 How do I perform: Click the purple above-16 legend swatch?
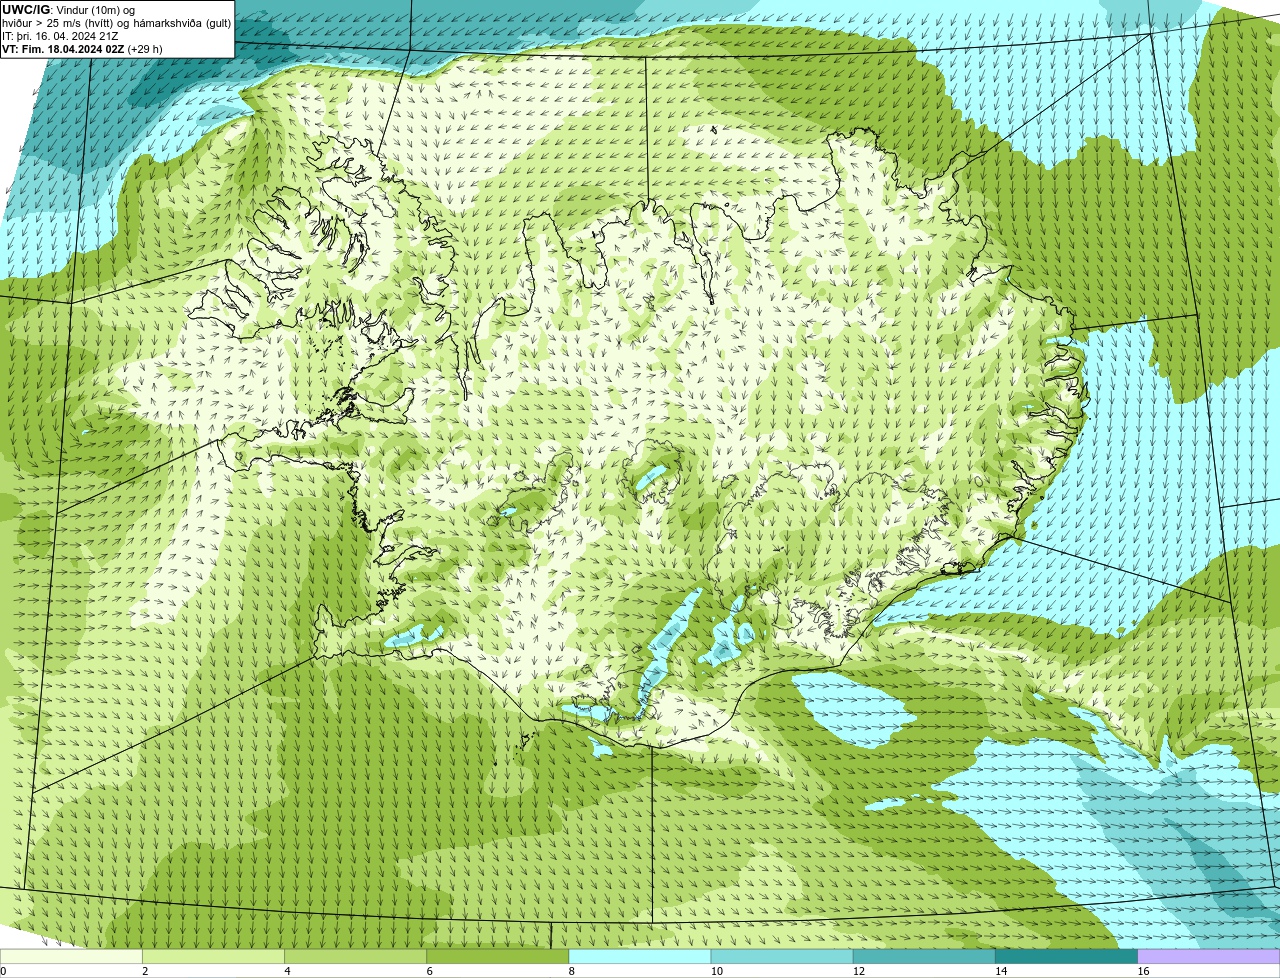[1209, 956]
